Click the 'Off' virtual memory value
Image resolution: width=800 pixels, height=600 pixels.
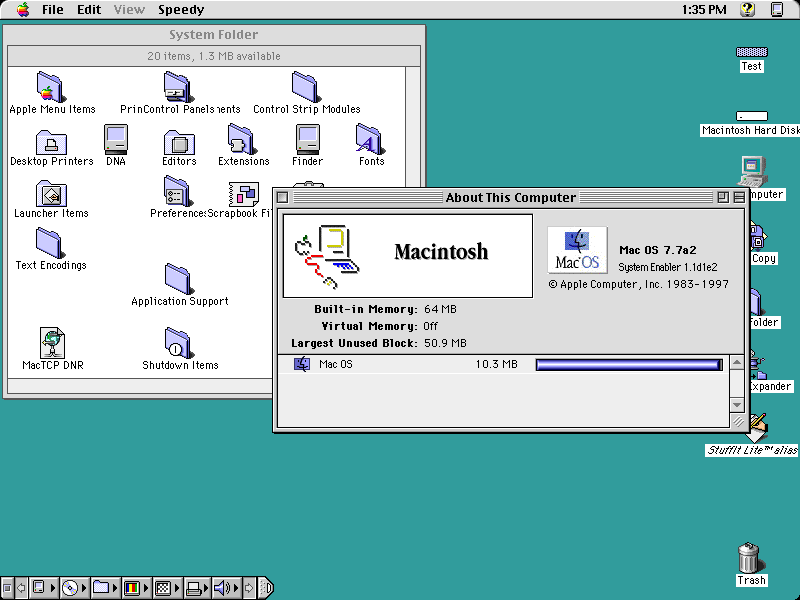pyautogui.click(x=430, y=326)
